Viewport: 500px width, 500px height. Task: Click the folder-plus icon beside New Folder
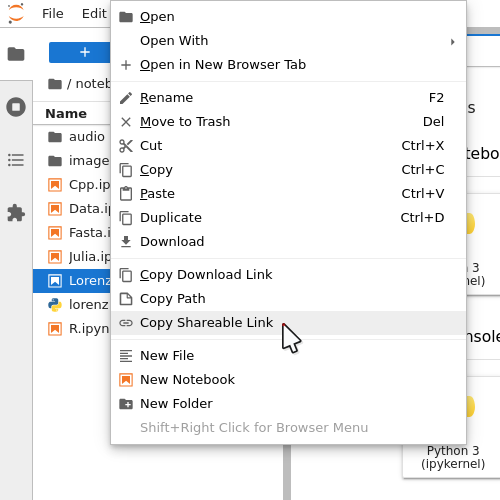tap(126, 404)
